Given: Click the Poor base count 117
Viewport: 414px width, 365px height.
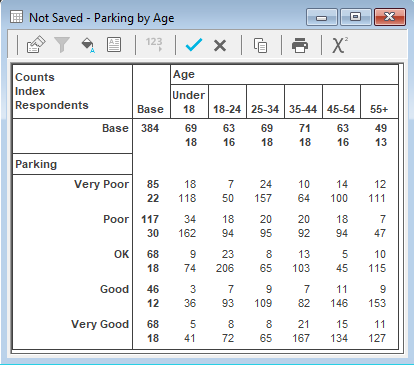Looking at the screenshot, I should pos(150,219).
